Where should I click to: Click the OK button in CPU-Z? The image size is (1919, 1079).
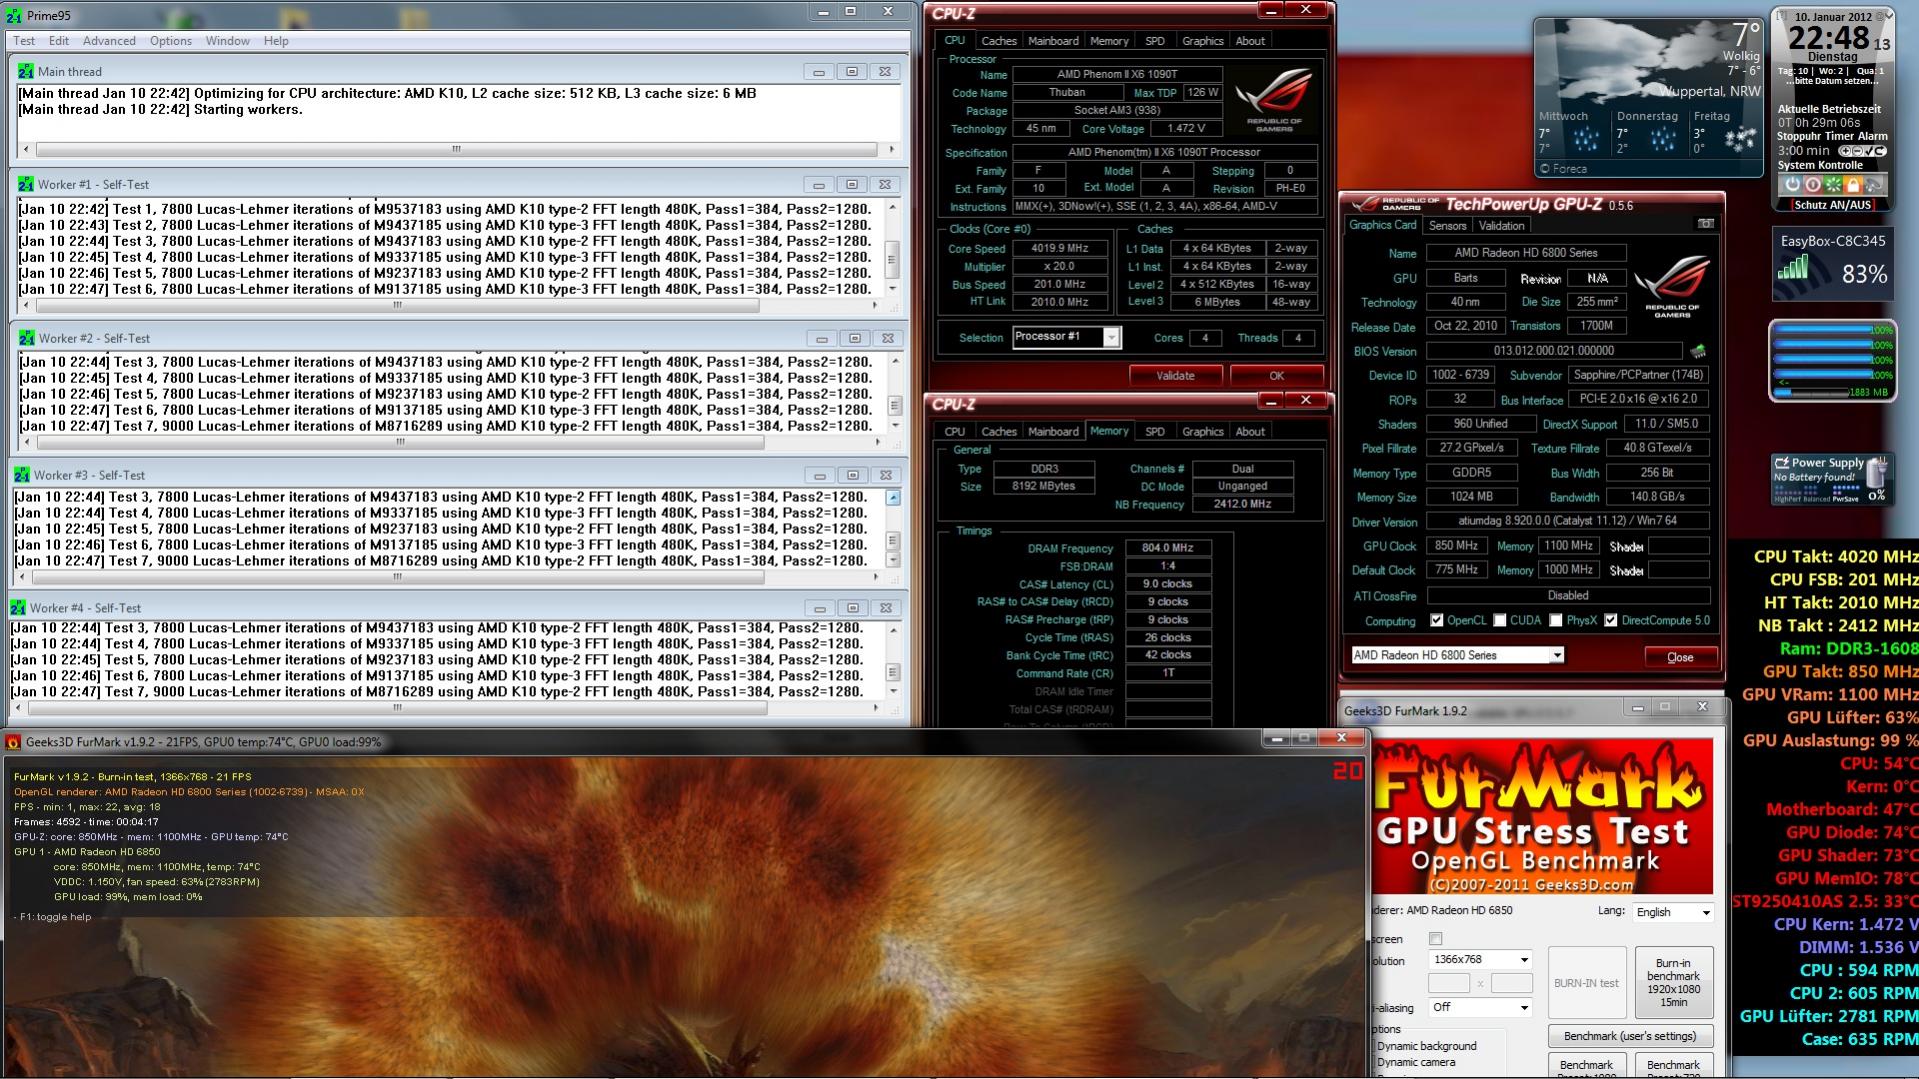tap(1276, 376)
